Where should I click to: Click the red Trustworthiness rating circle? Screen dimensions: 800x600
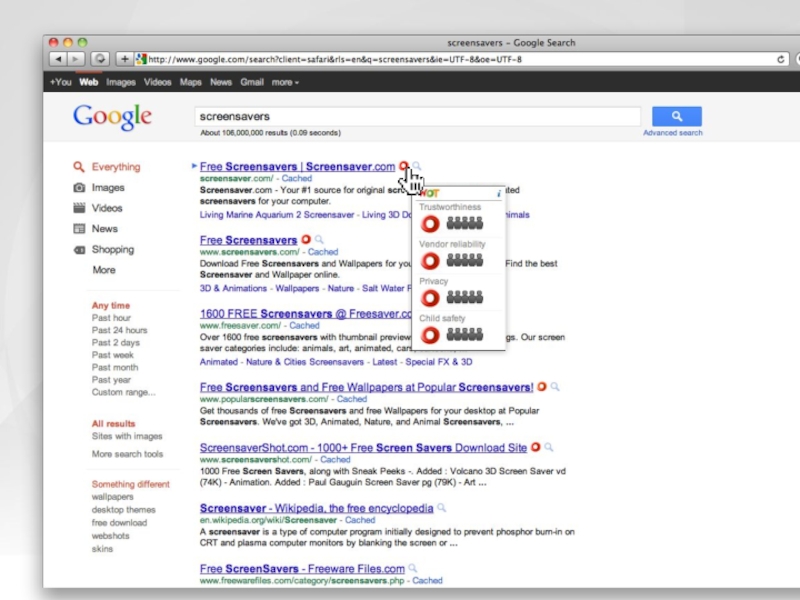click(430, 224)
